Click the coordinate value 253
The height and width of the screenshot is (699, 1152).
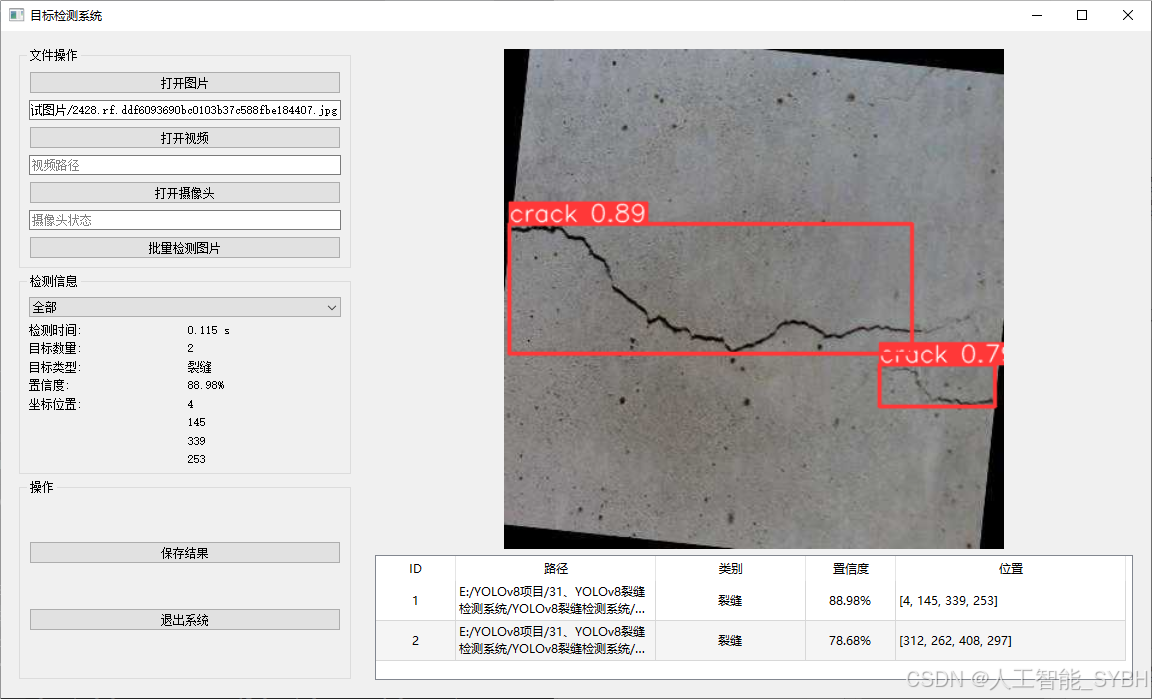coord(196,459)
